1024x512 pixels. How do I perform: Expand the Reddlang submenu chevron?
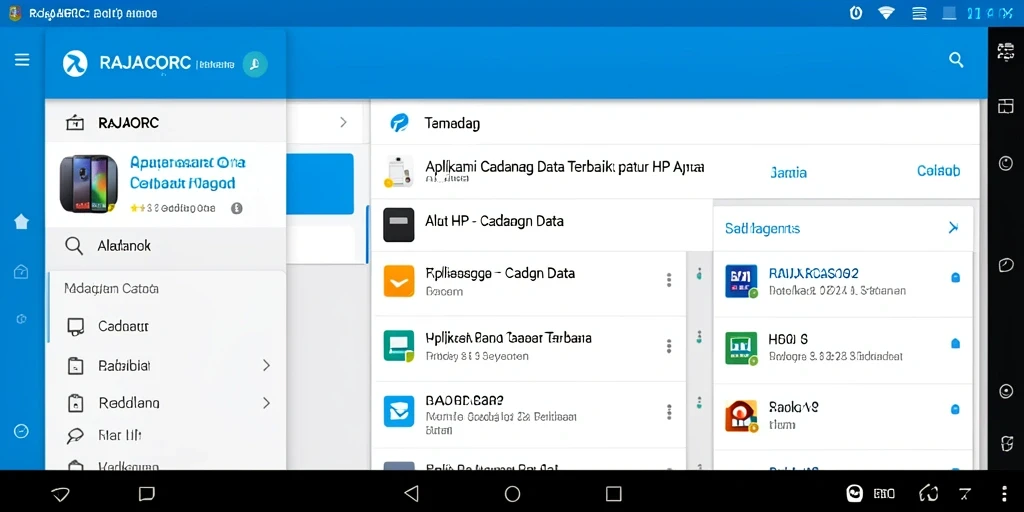[x=266, y=403]
